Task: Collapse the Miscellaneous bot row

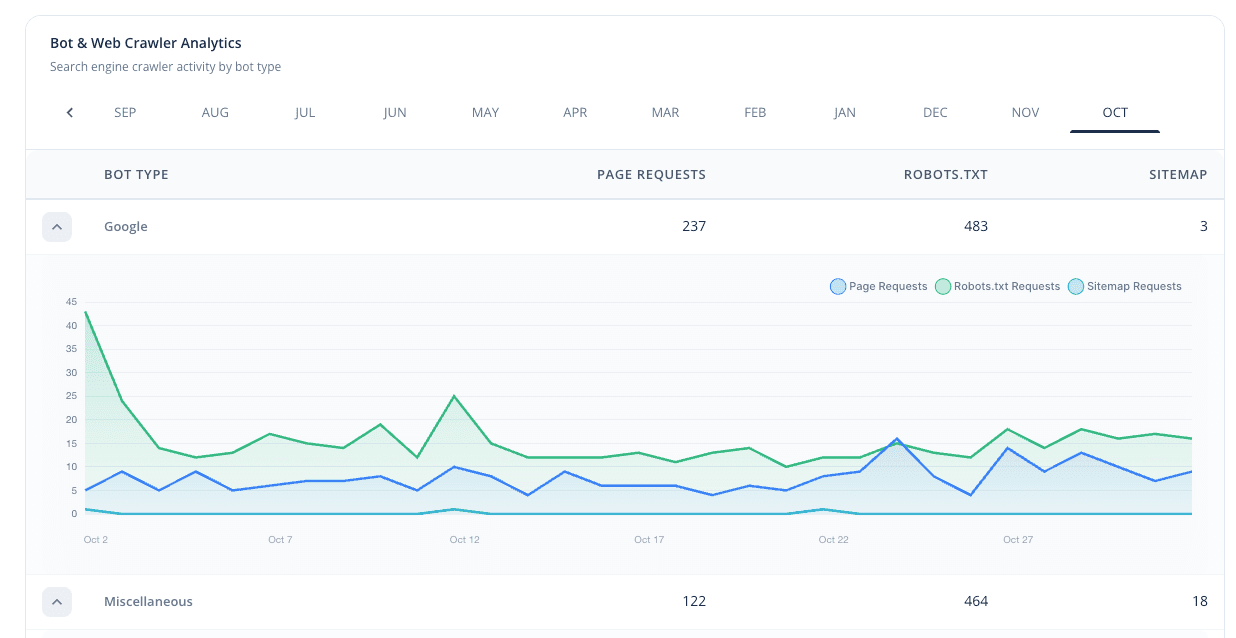Action: 57,601
